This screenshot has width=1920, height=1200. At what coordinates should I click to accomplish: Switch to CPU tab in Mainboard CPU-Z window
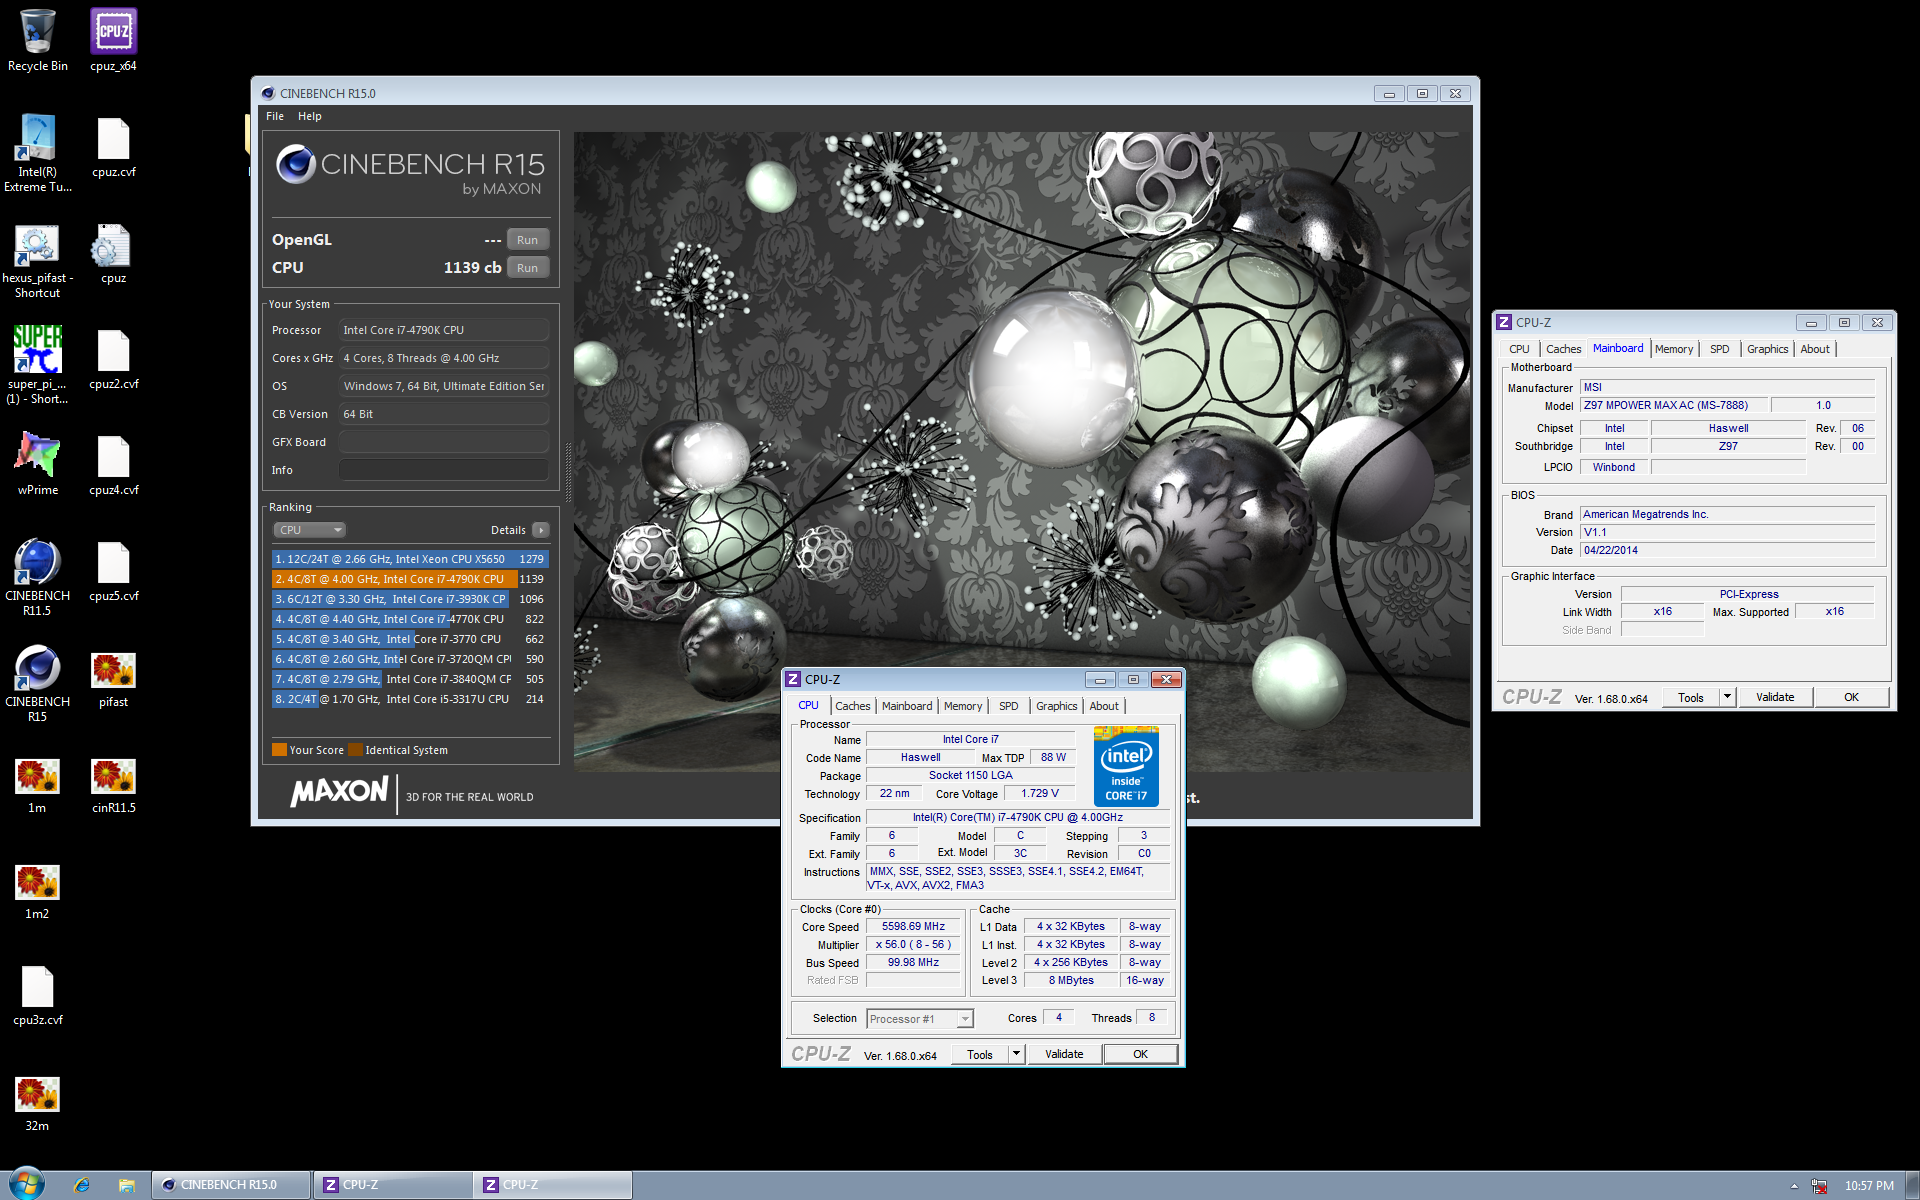pyautogui.click(x=1519, y=349)
